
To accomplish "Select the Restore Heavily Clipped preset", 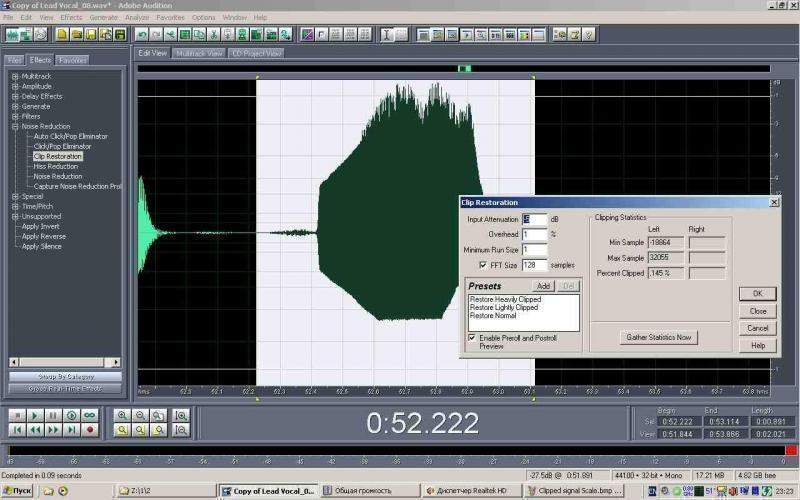I will pos(504,299).
